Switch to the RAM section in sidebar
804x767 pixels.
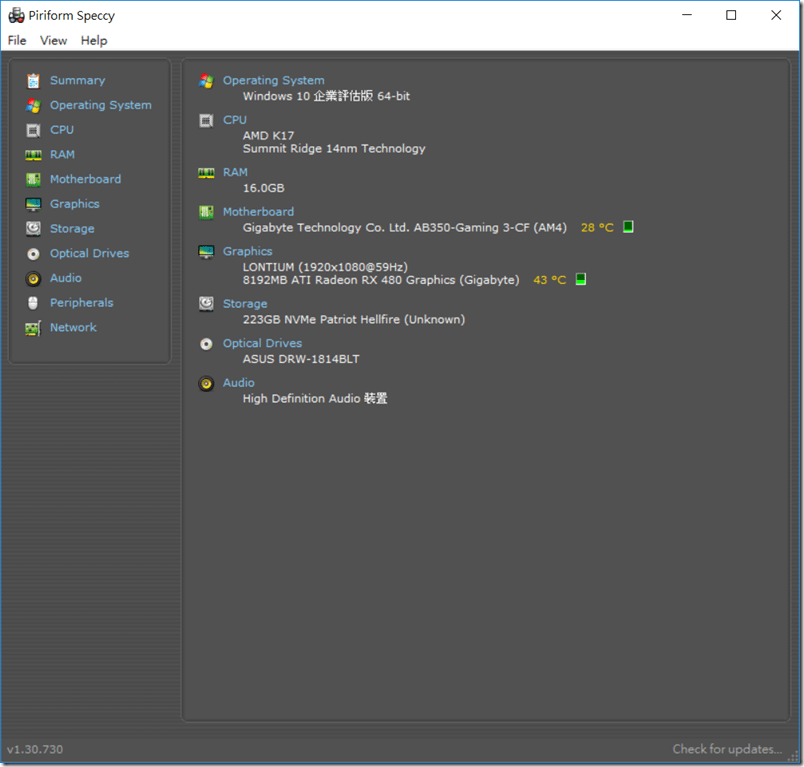click(62, 154)
